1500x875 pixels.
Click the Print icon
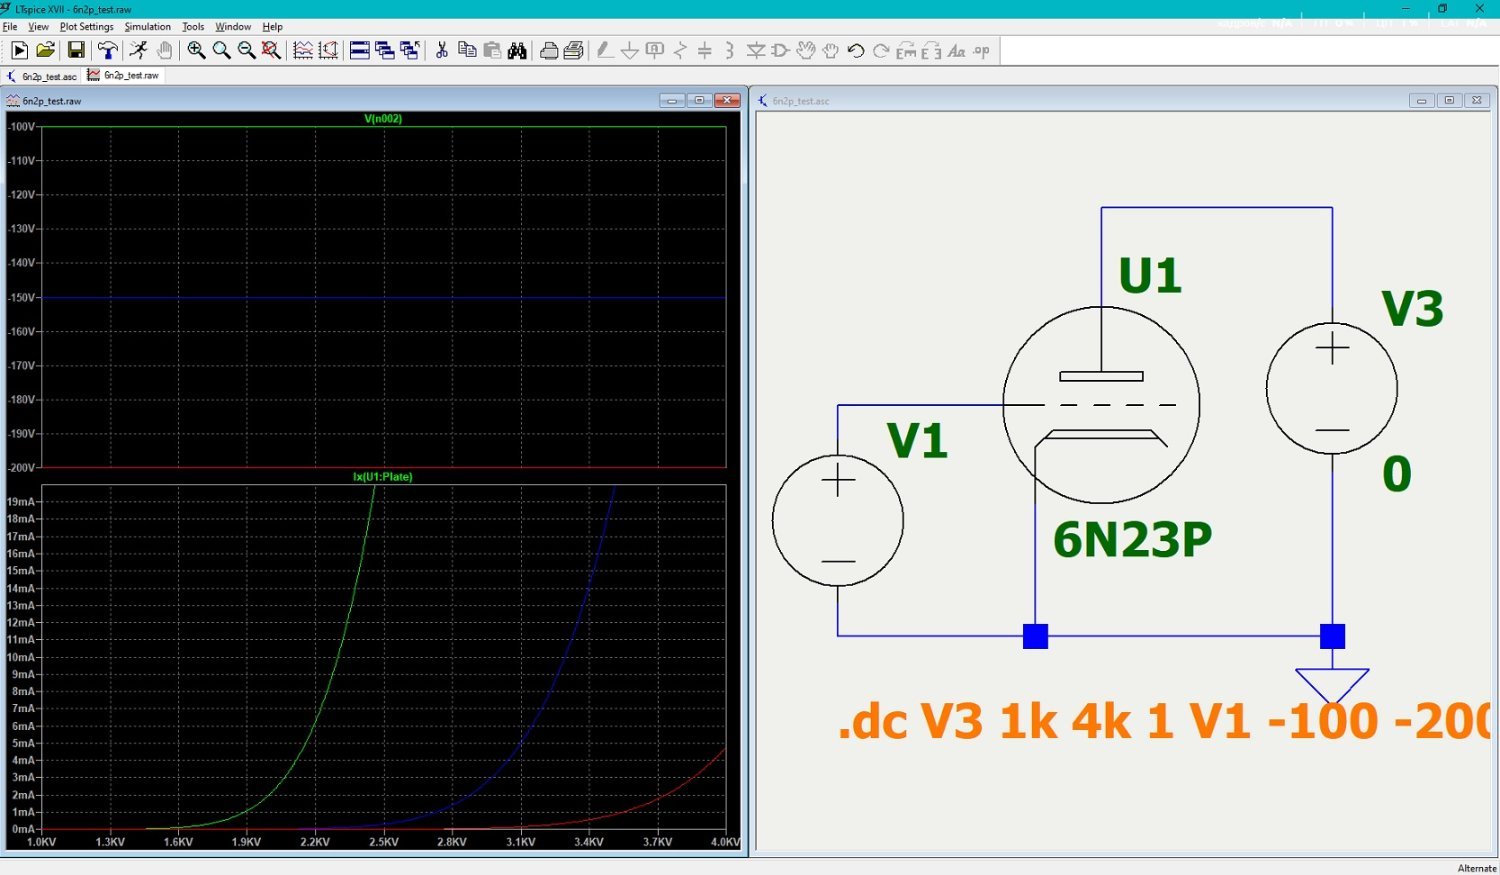coord(549,50)
